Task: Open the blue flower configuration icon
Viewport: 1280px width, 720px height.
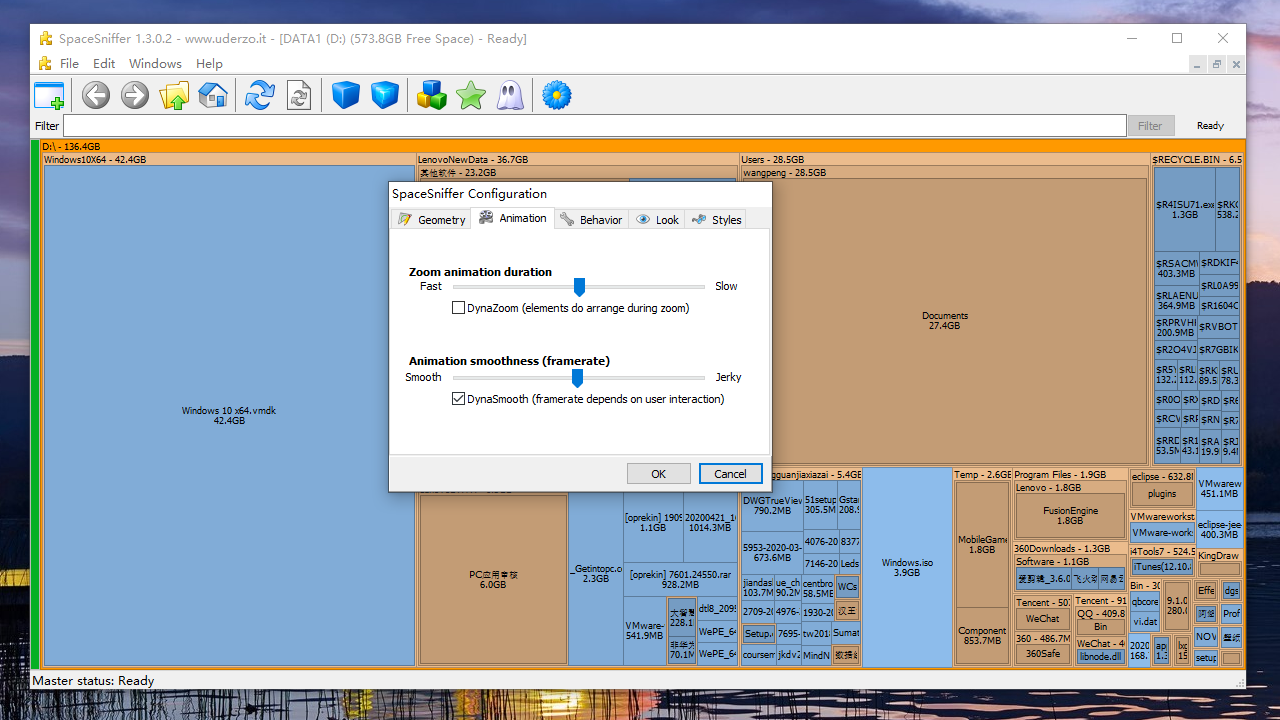Action: tap(556, 95)
